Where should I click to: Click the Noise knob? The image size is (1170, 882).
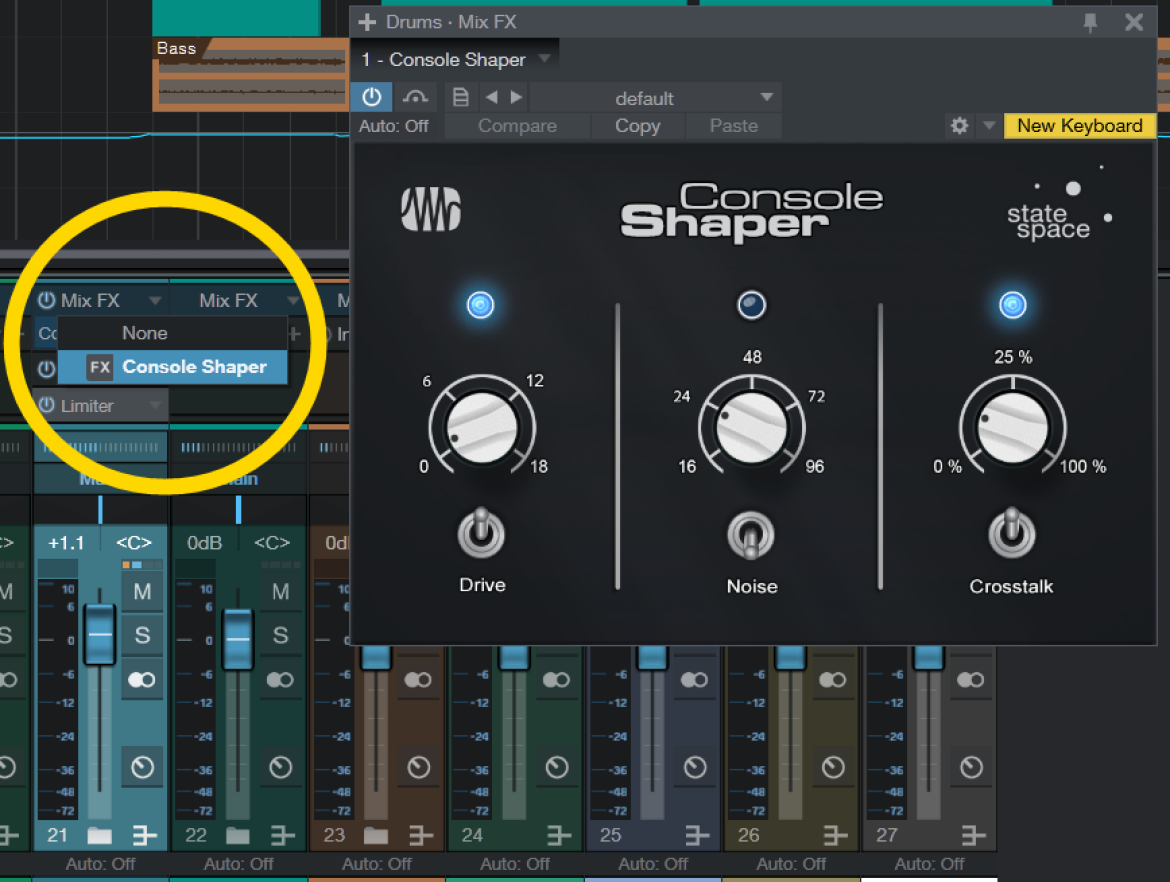[x=751, y=428]
